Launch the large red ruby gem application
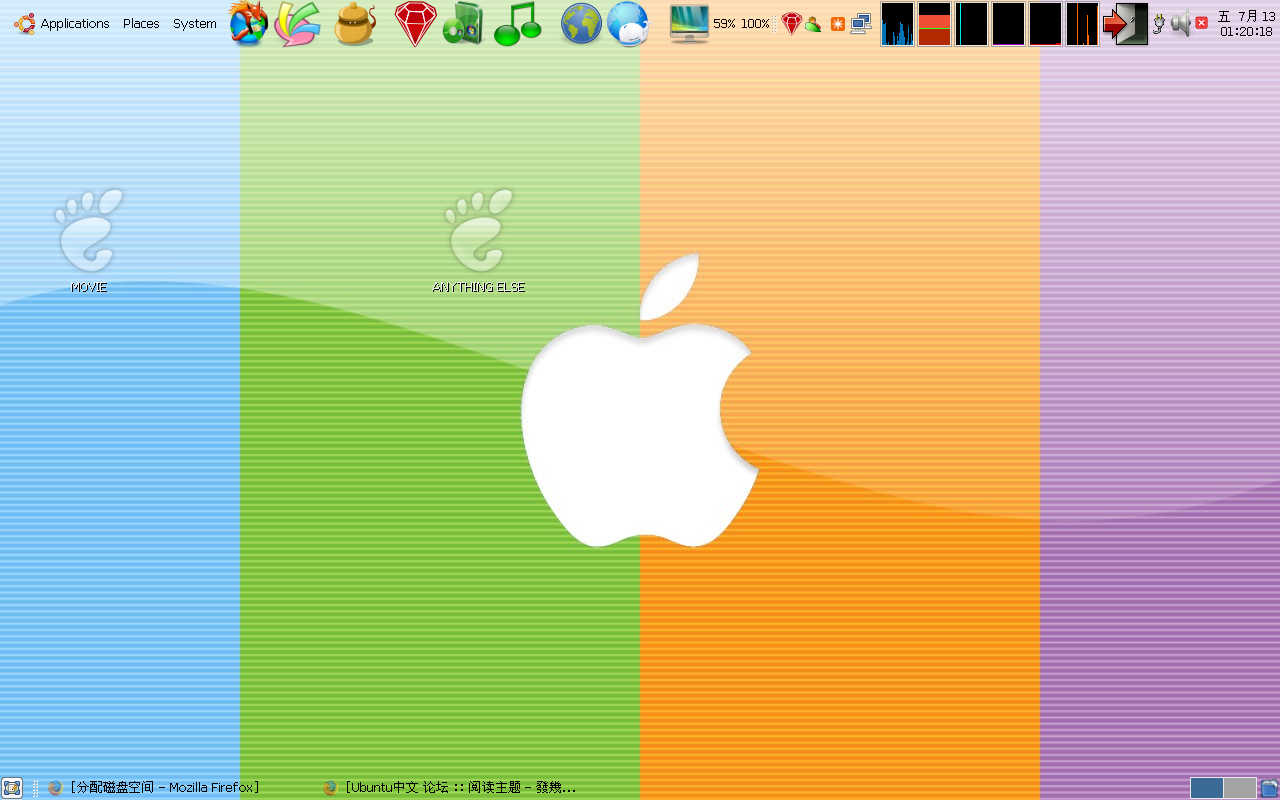Image resolution: width=1280 pixels, height=800 pixels. (415, 24)
